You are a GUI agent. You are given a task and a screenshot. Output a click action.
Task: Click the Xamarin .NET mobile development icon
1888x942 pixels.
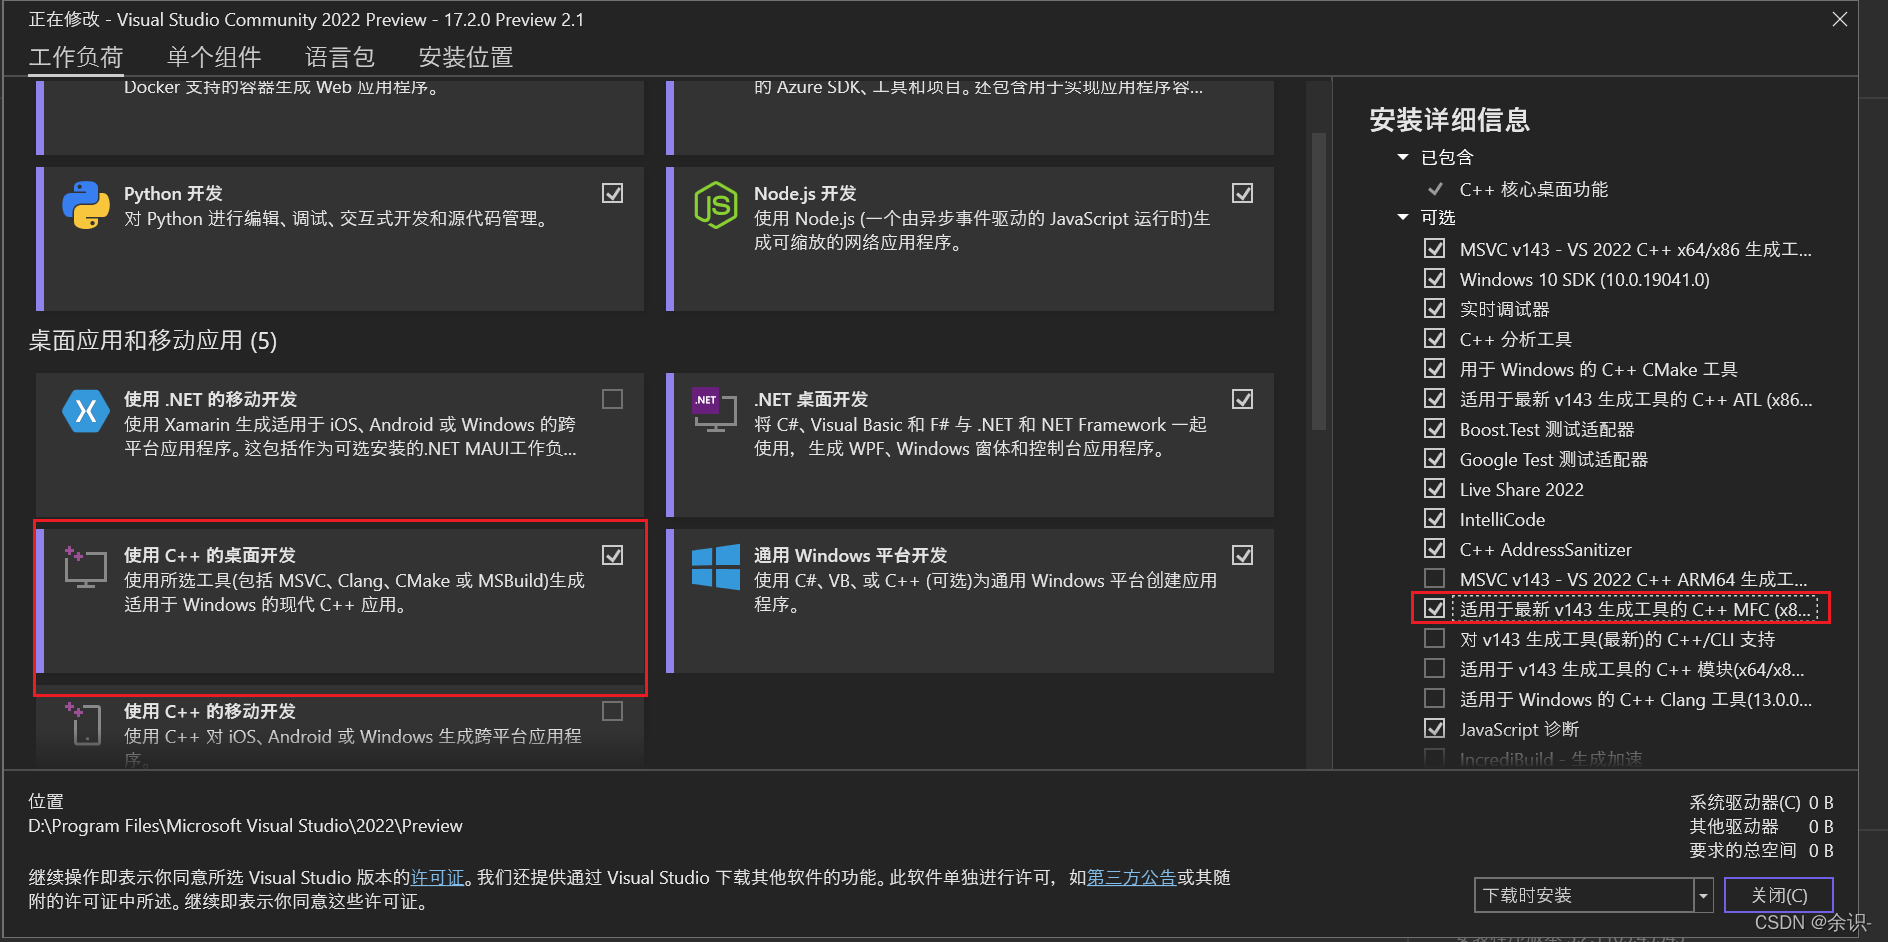(x=86, y=411)
